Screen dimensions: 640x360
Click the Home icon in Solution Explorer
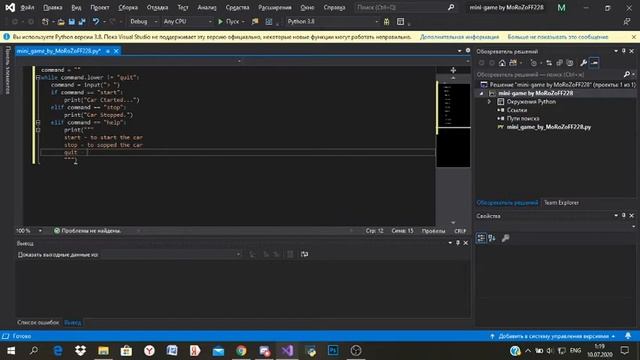502,63
